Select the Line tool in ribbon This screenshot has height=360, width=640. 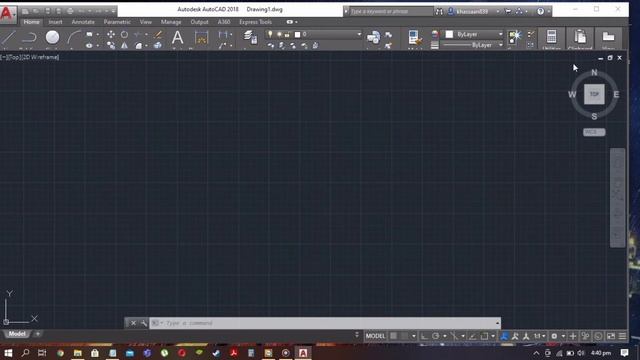pos(7,38)
